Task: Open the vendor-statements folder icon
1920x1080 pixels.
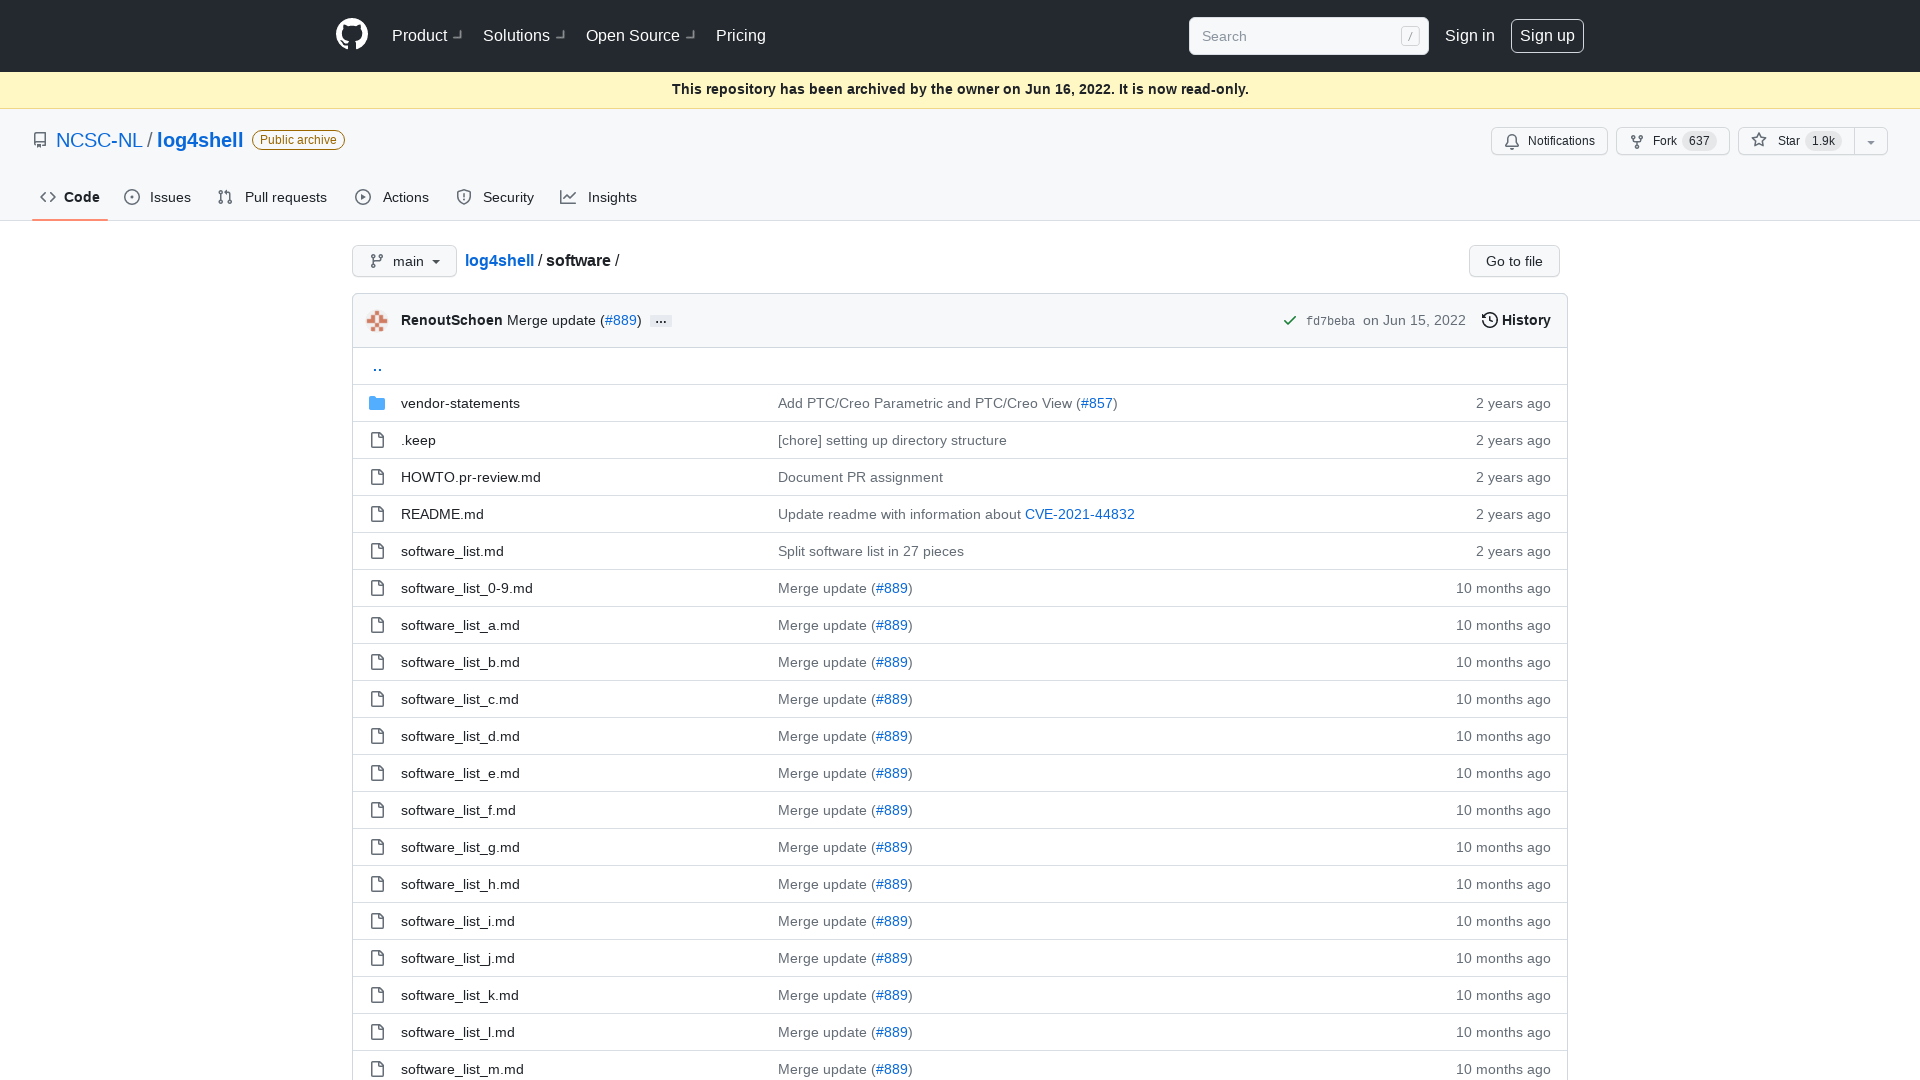Action: pos(377,403)
